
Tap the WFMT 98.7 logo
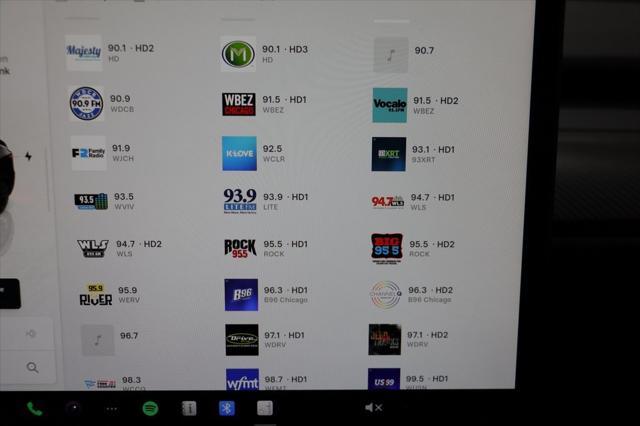pyautogui.click(x=242, y=379)
